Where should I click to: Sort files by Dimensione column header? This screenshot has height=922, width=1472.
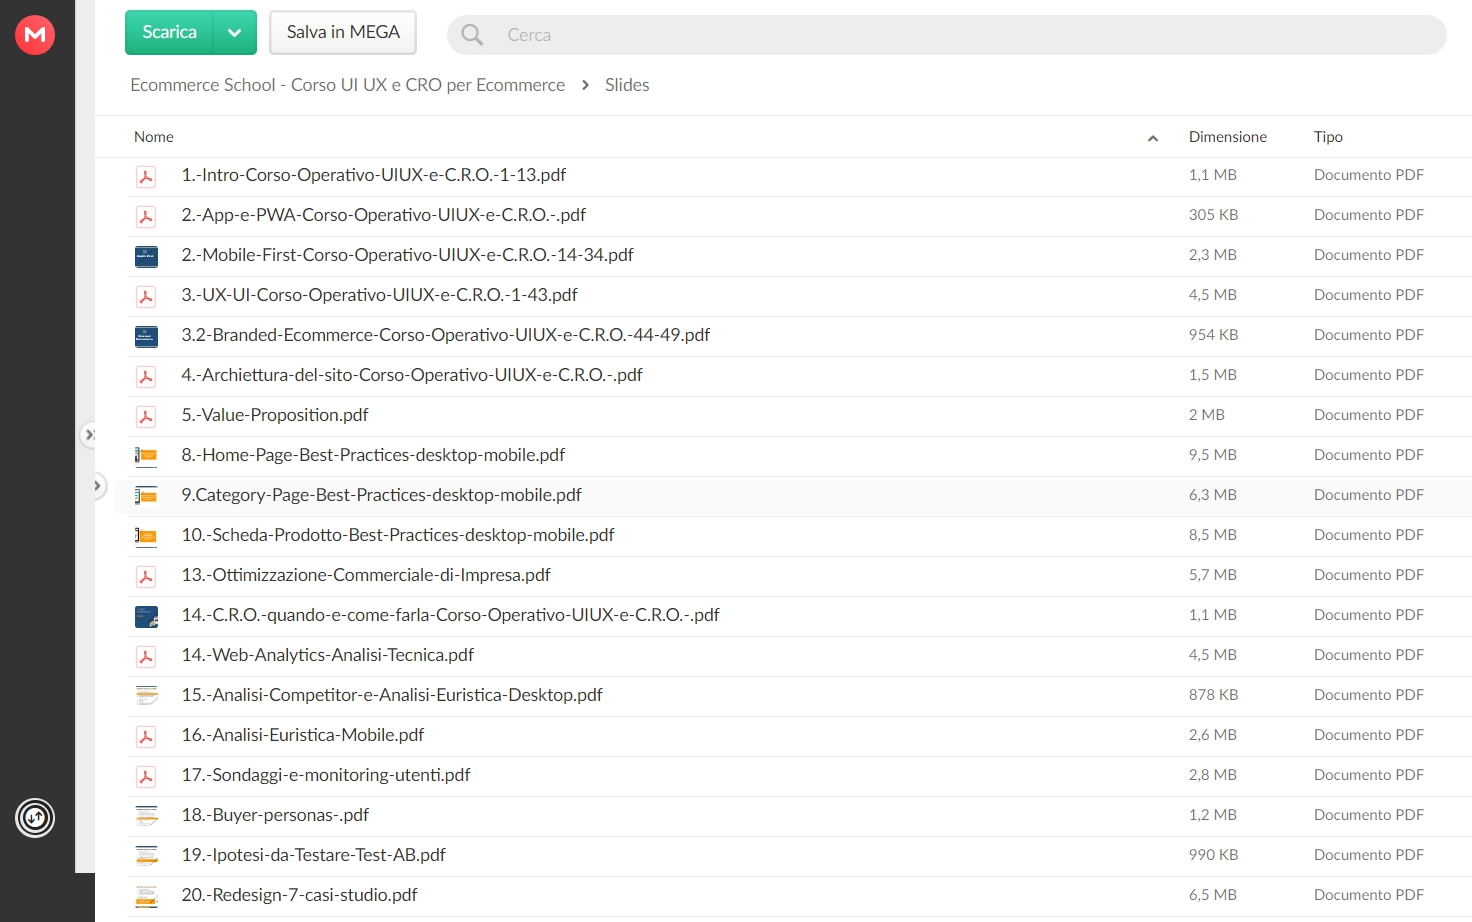point(1227,137)
